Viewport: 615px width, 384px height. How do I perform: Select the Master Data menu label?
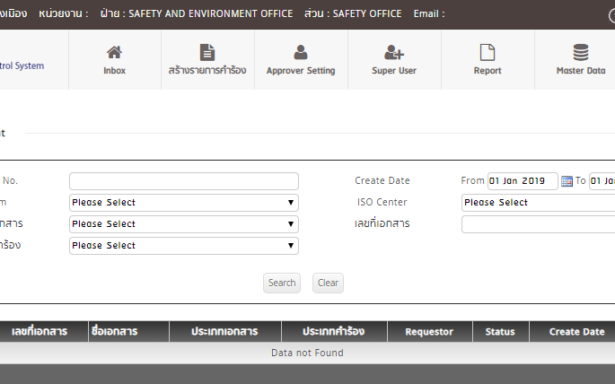tap(581, 71)
